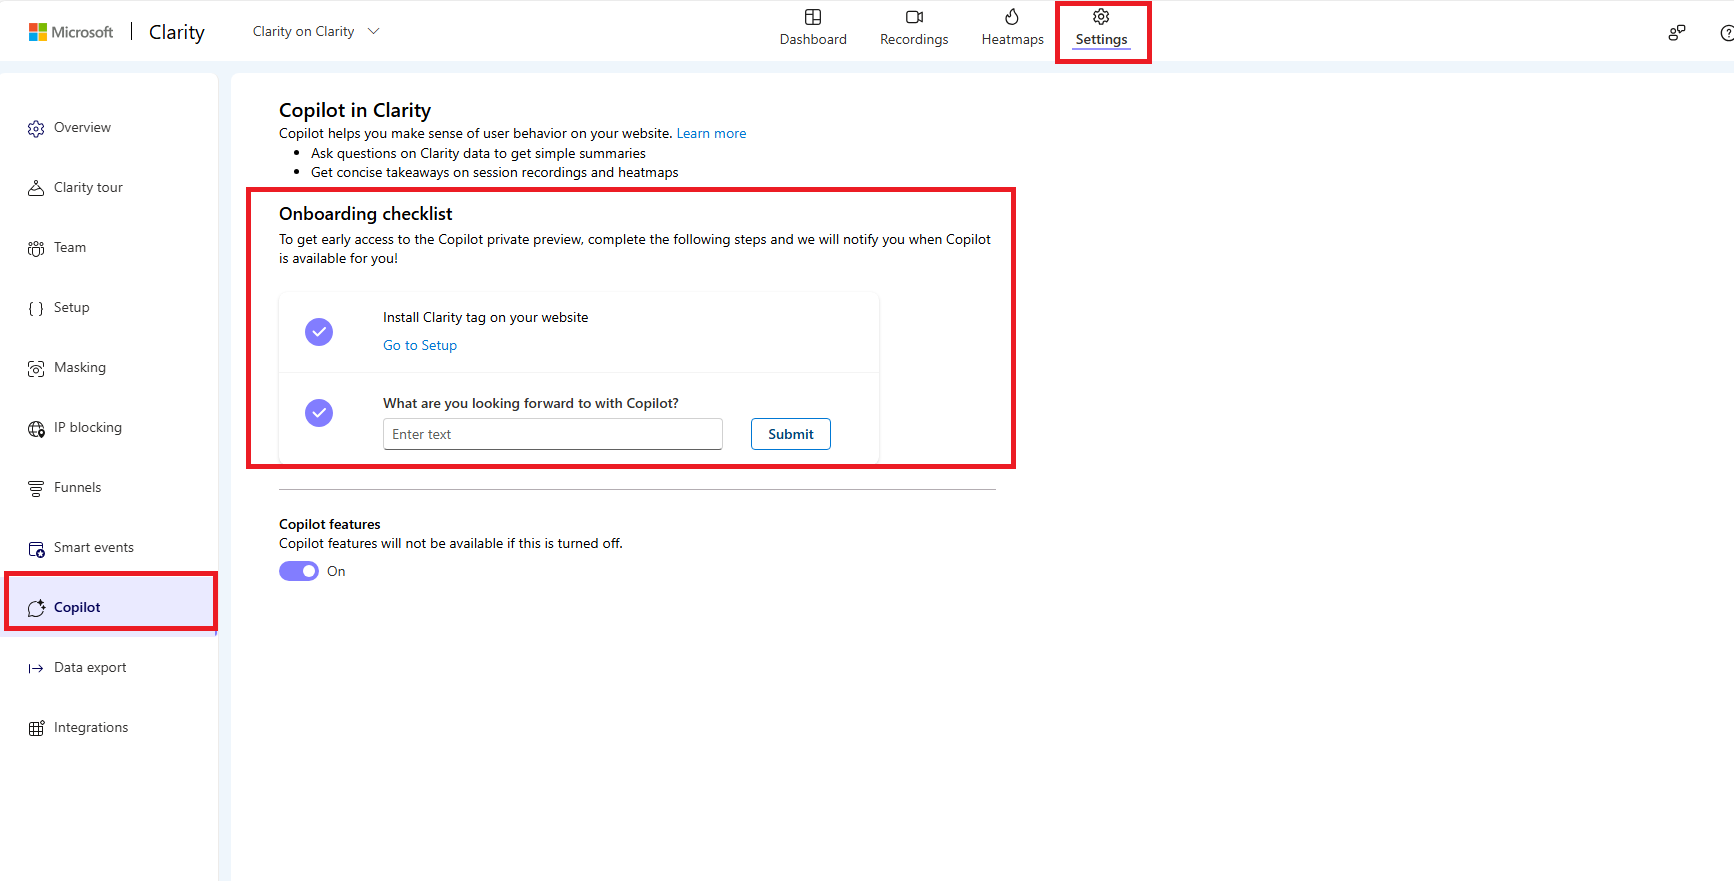Click the Dashboard grid icon
1734x881 pixels.
[x=813, y=17]
